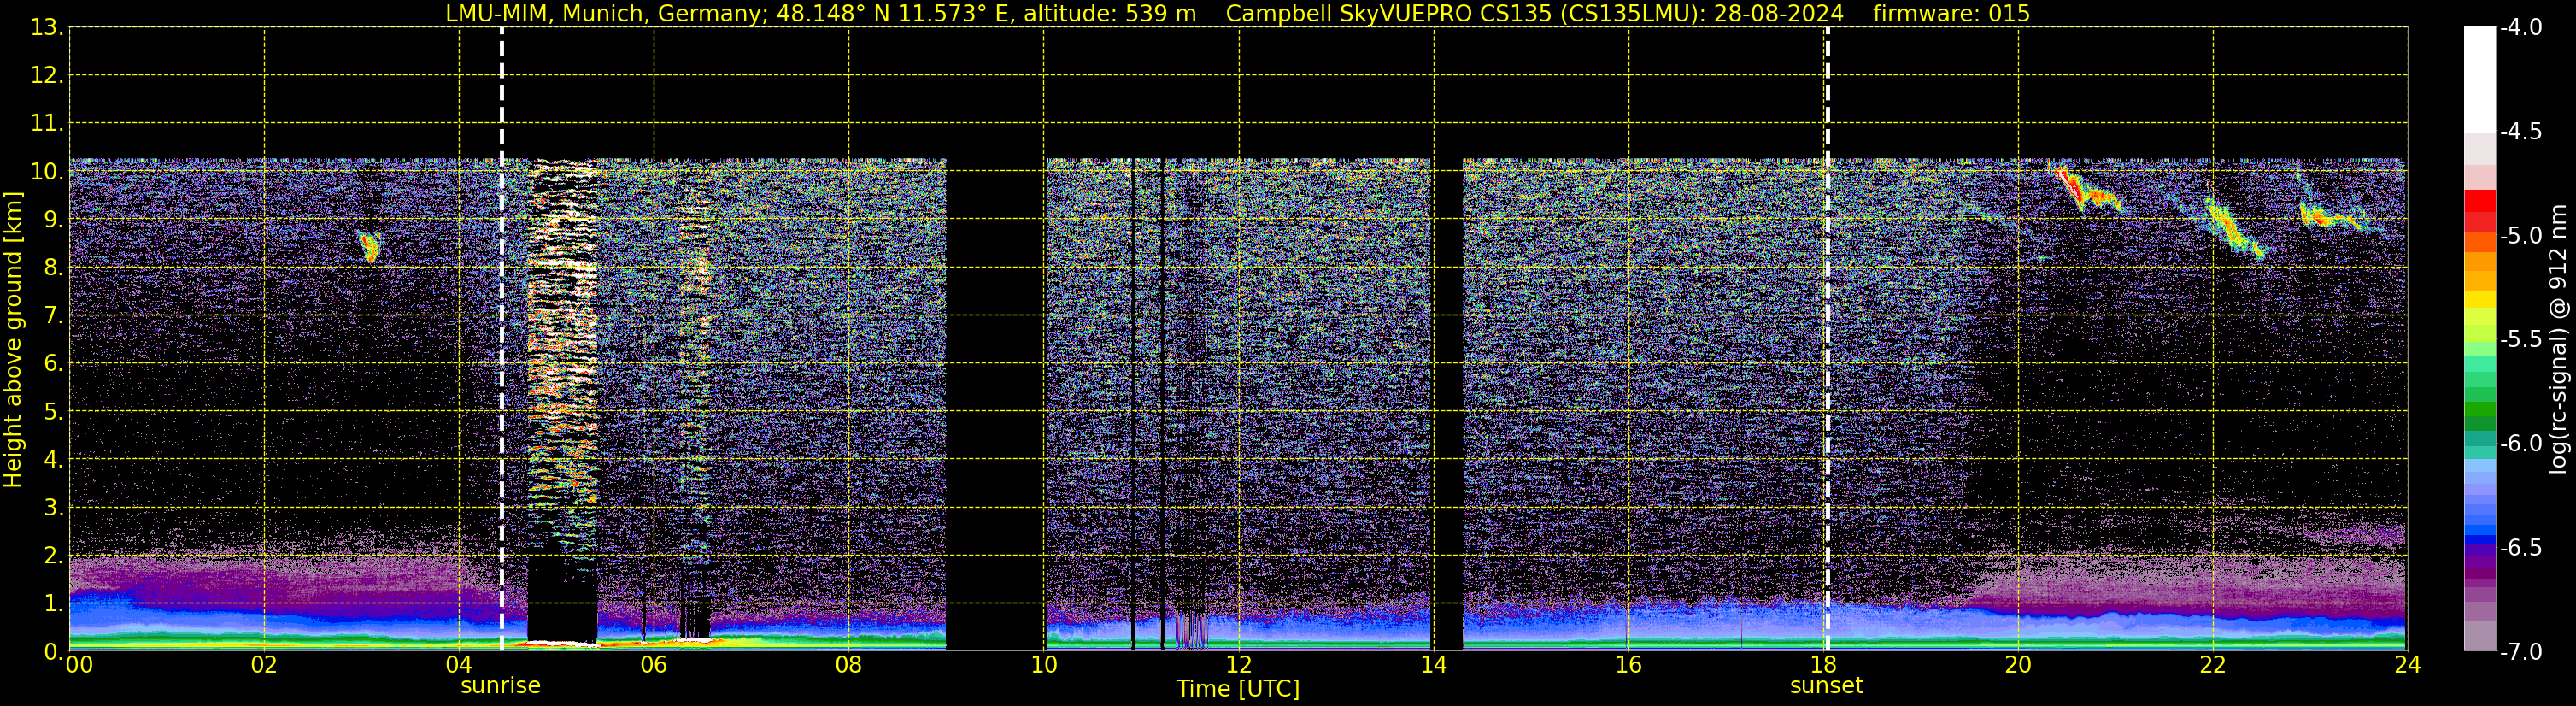The image size is (2576, 706).
Task: Click the '12' time axis tick label
Action: [x=1238, y=665]
